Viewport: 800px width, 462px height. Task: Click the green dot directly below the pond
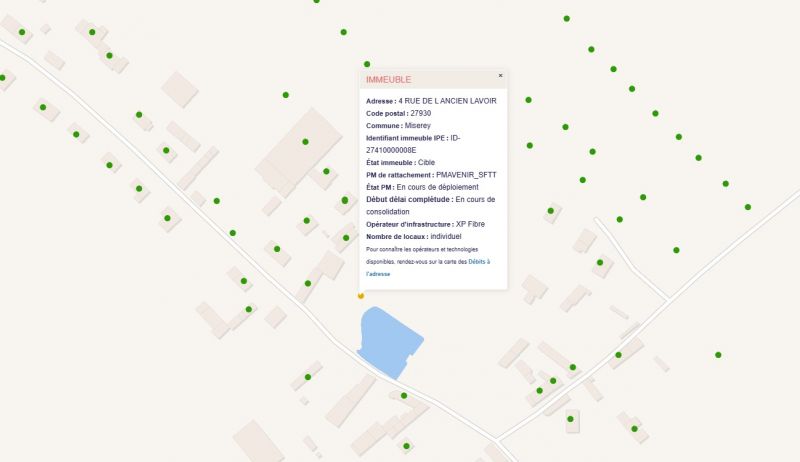pyautogui.click(x=404, y=396)
